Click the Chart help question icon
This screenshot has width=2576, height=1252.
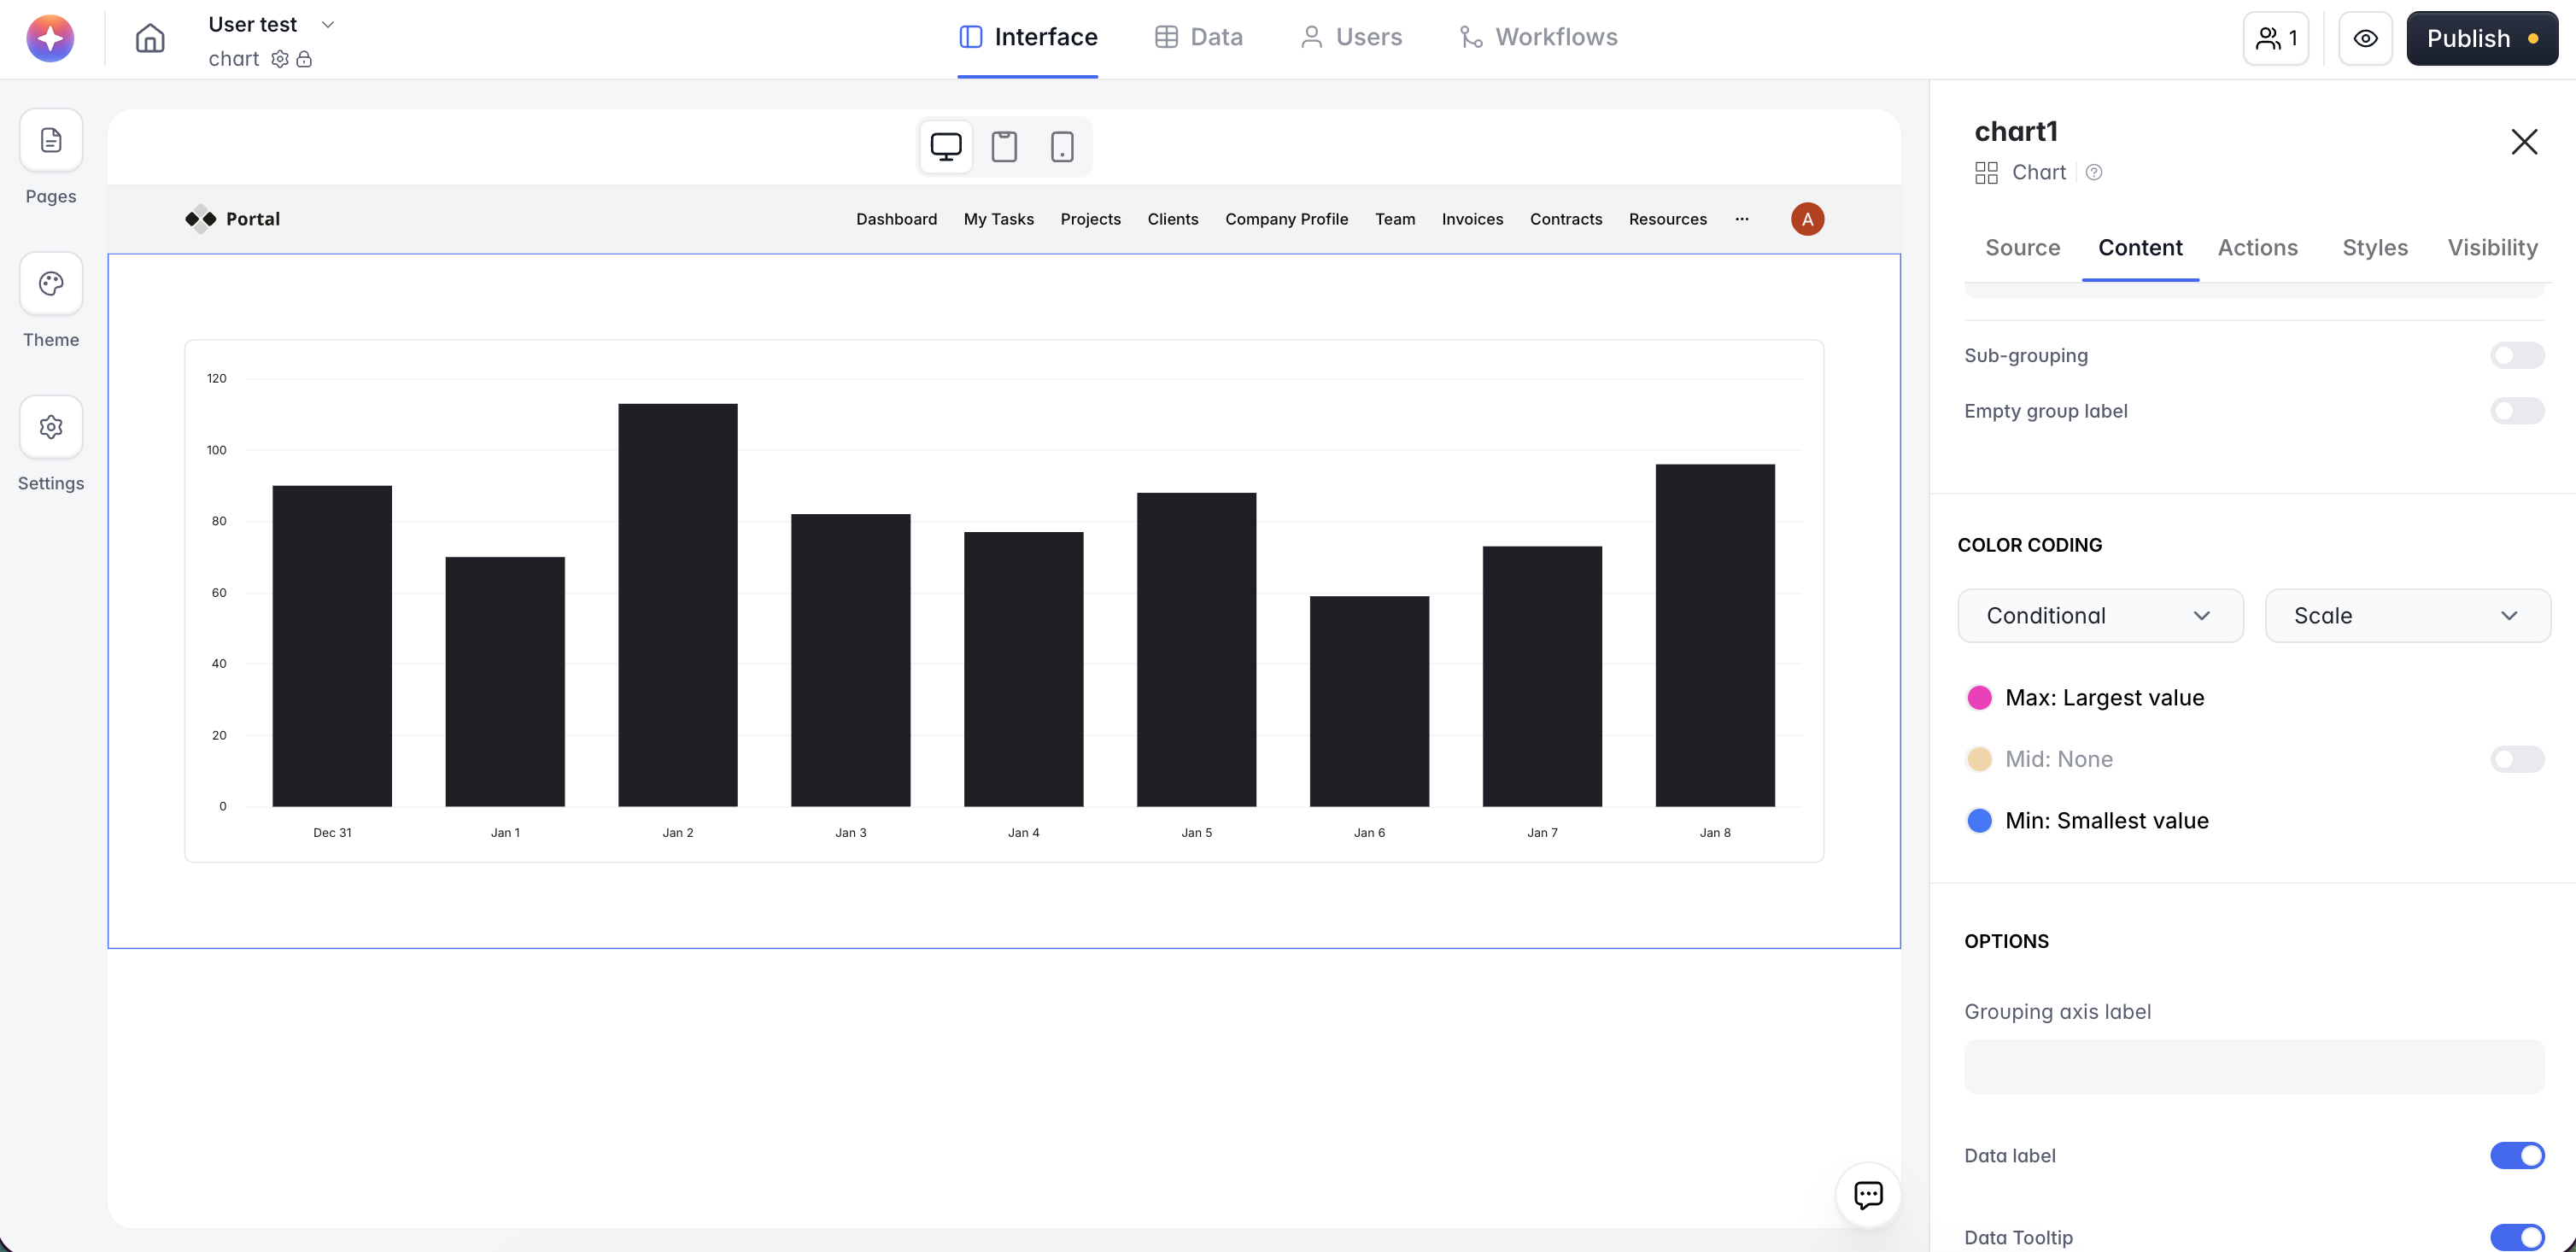coord(2093,172)
